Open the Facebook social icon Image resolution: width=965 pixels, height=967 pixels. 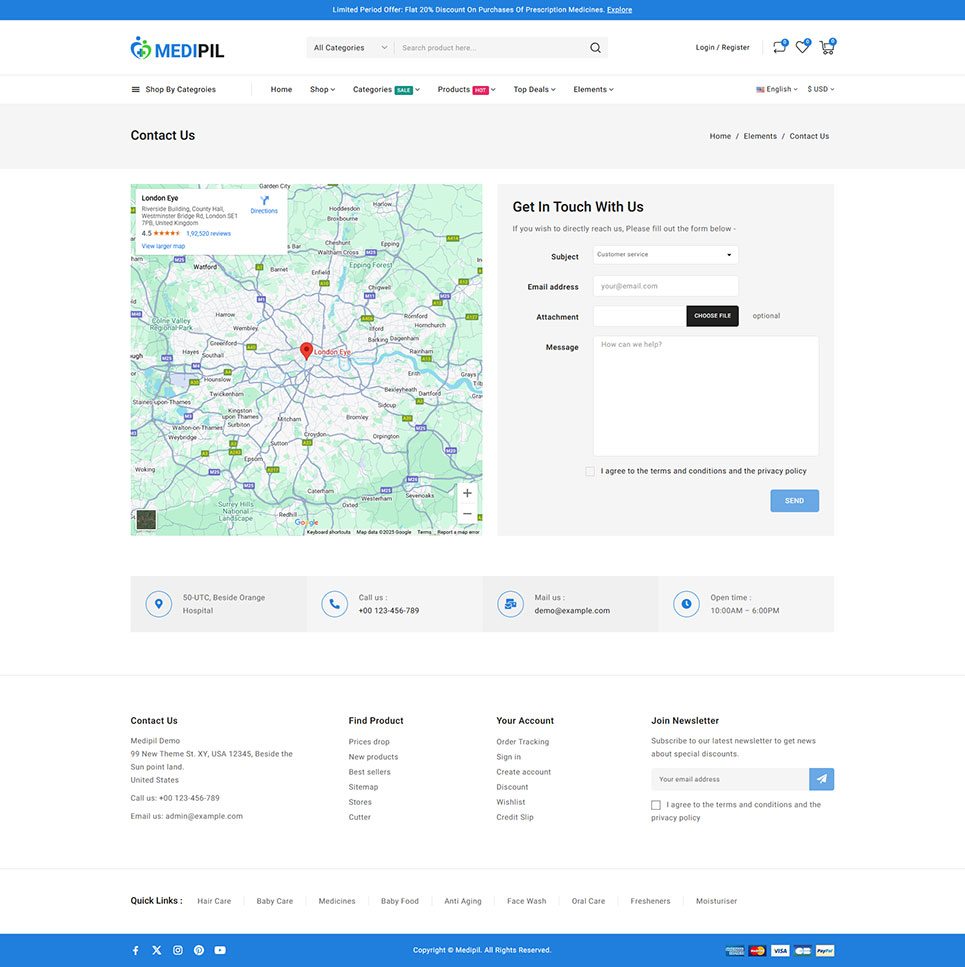[136, 950]
